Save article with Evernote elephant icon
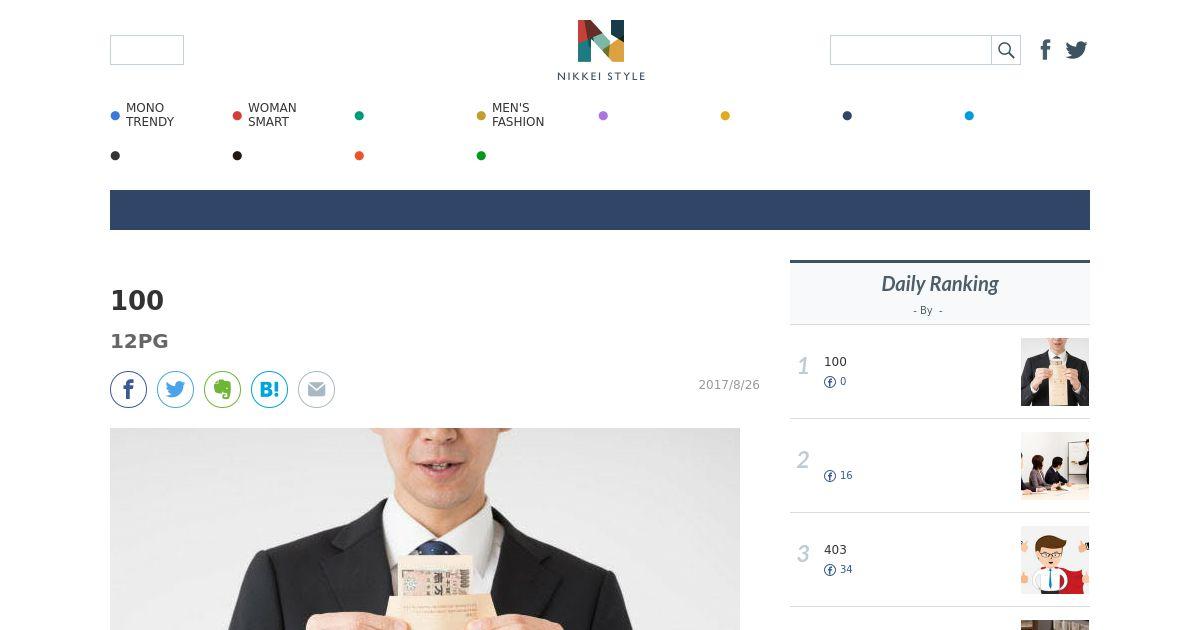 point(222,389)
